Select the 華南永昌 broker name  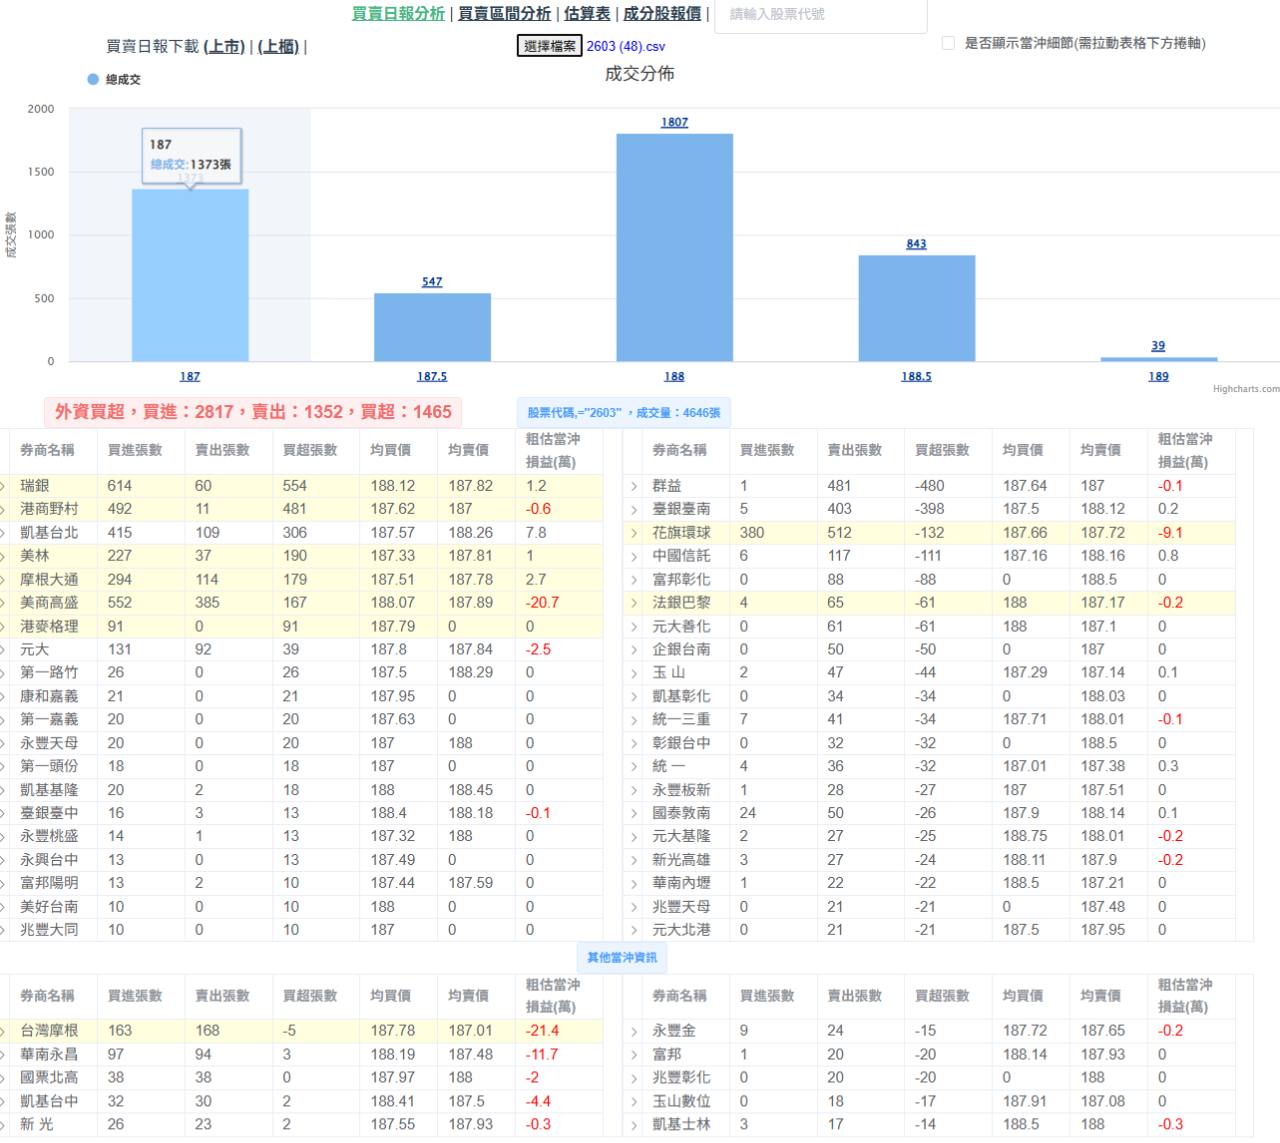[49, 1054]
